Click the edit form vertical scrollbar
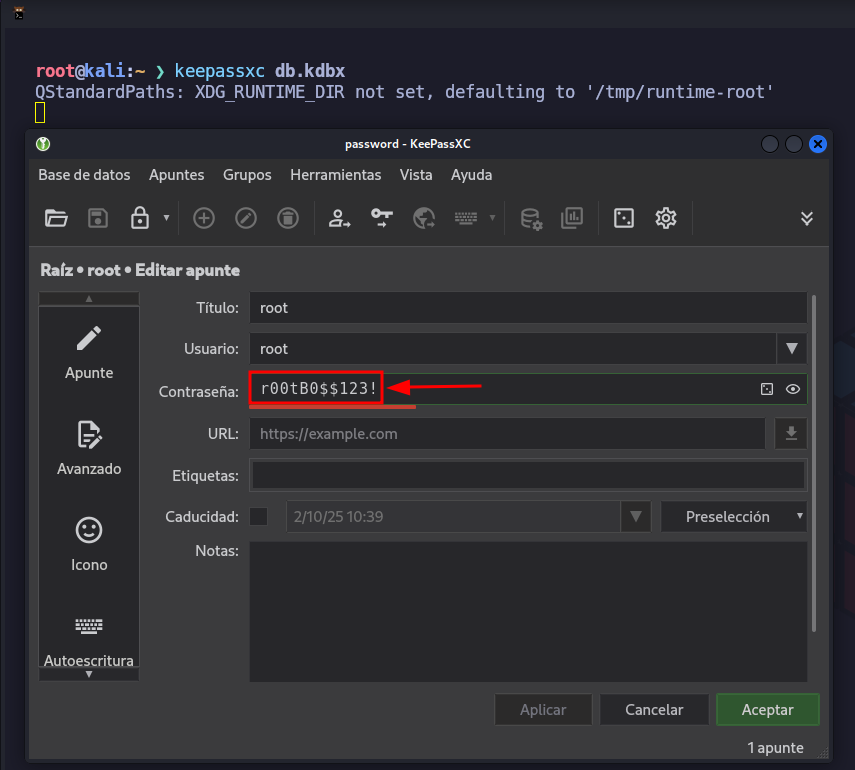Image resolution: width=855 pixels, height=770 pixels. (815, 460)
